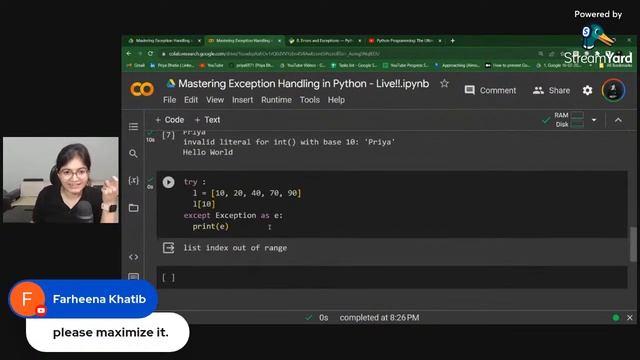Open the View menu
640x360 pixels.
pos(215,100)
